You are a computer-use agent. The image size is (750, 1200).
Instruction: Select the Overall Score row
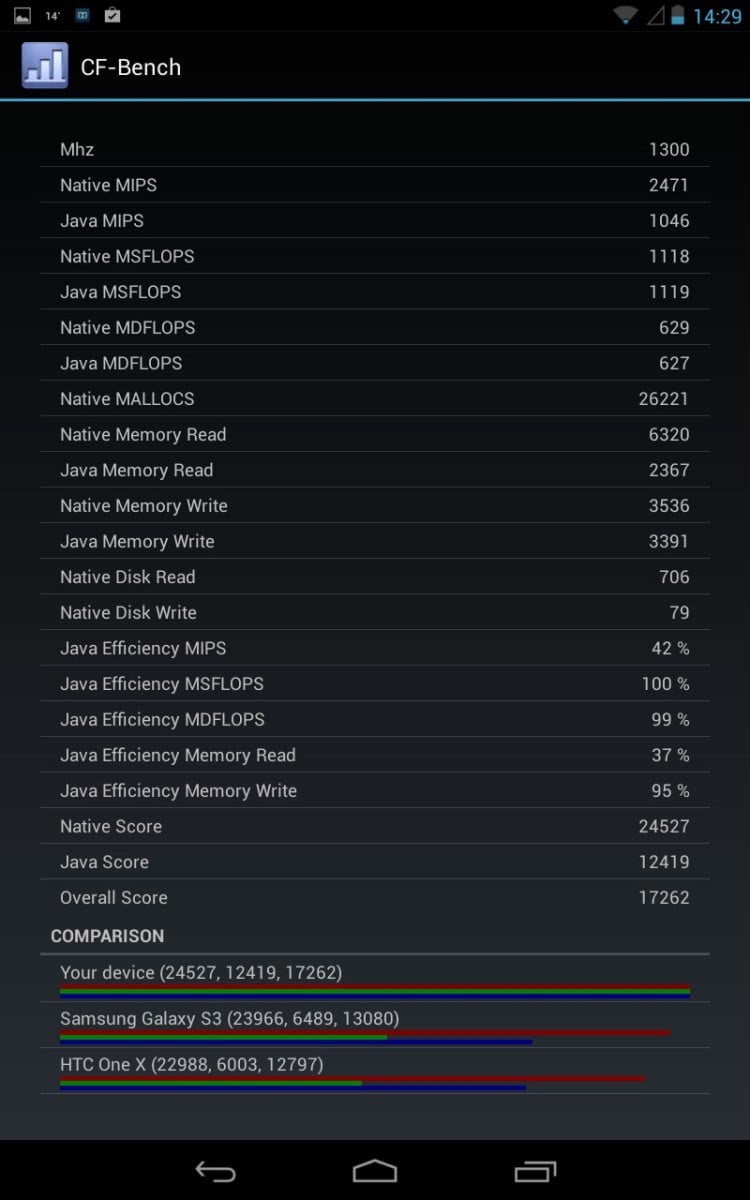375,897
